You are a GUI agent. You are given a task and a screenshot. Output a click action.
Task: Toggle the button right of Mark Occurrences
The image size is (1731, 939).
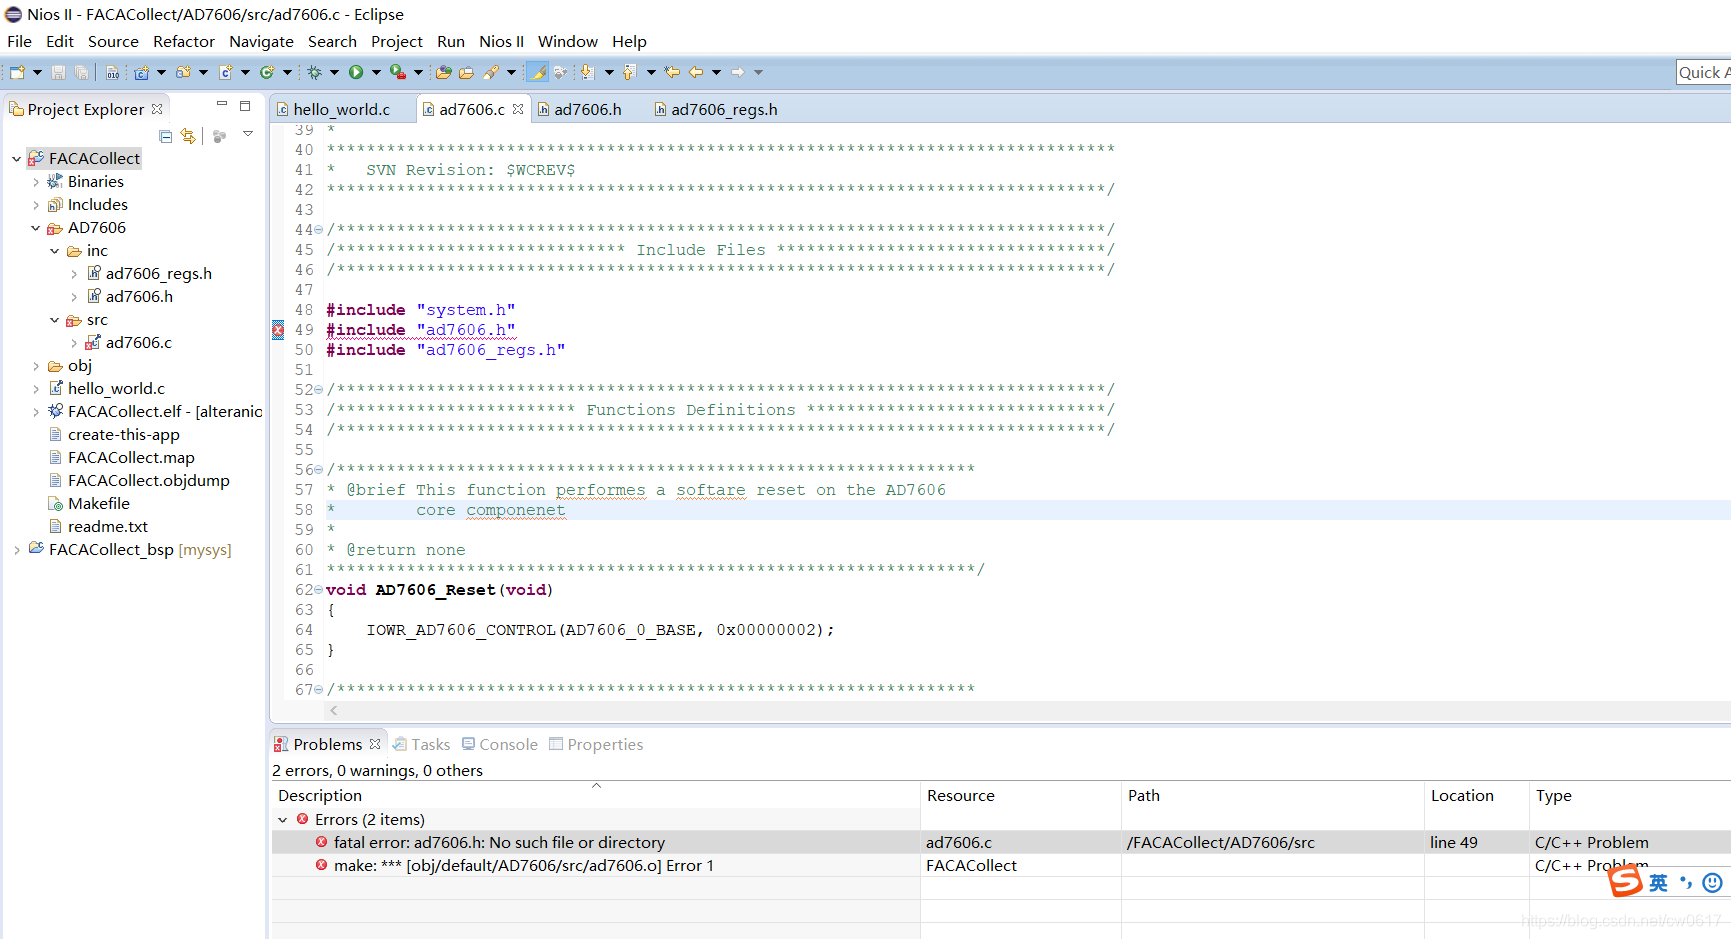[561, 72]
